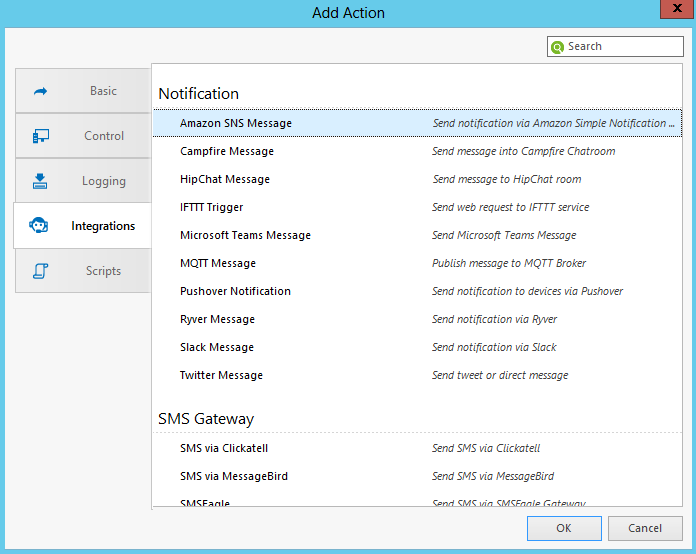Viewport: 696px width, 554px height.
Task: Click 'Send message into Campfire Chatroom' description
Action: (523, 151)
